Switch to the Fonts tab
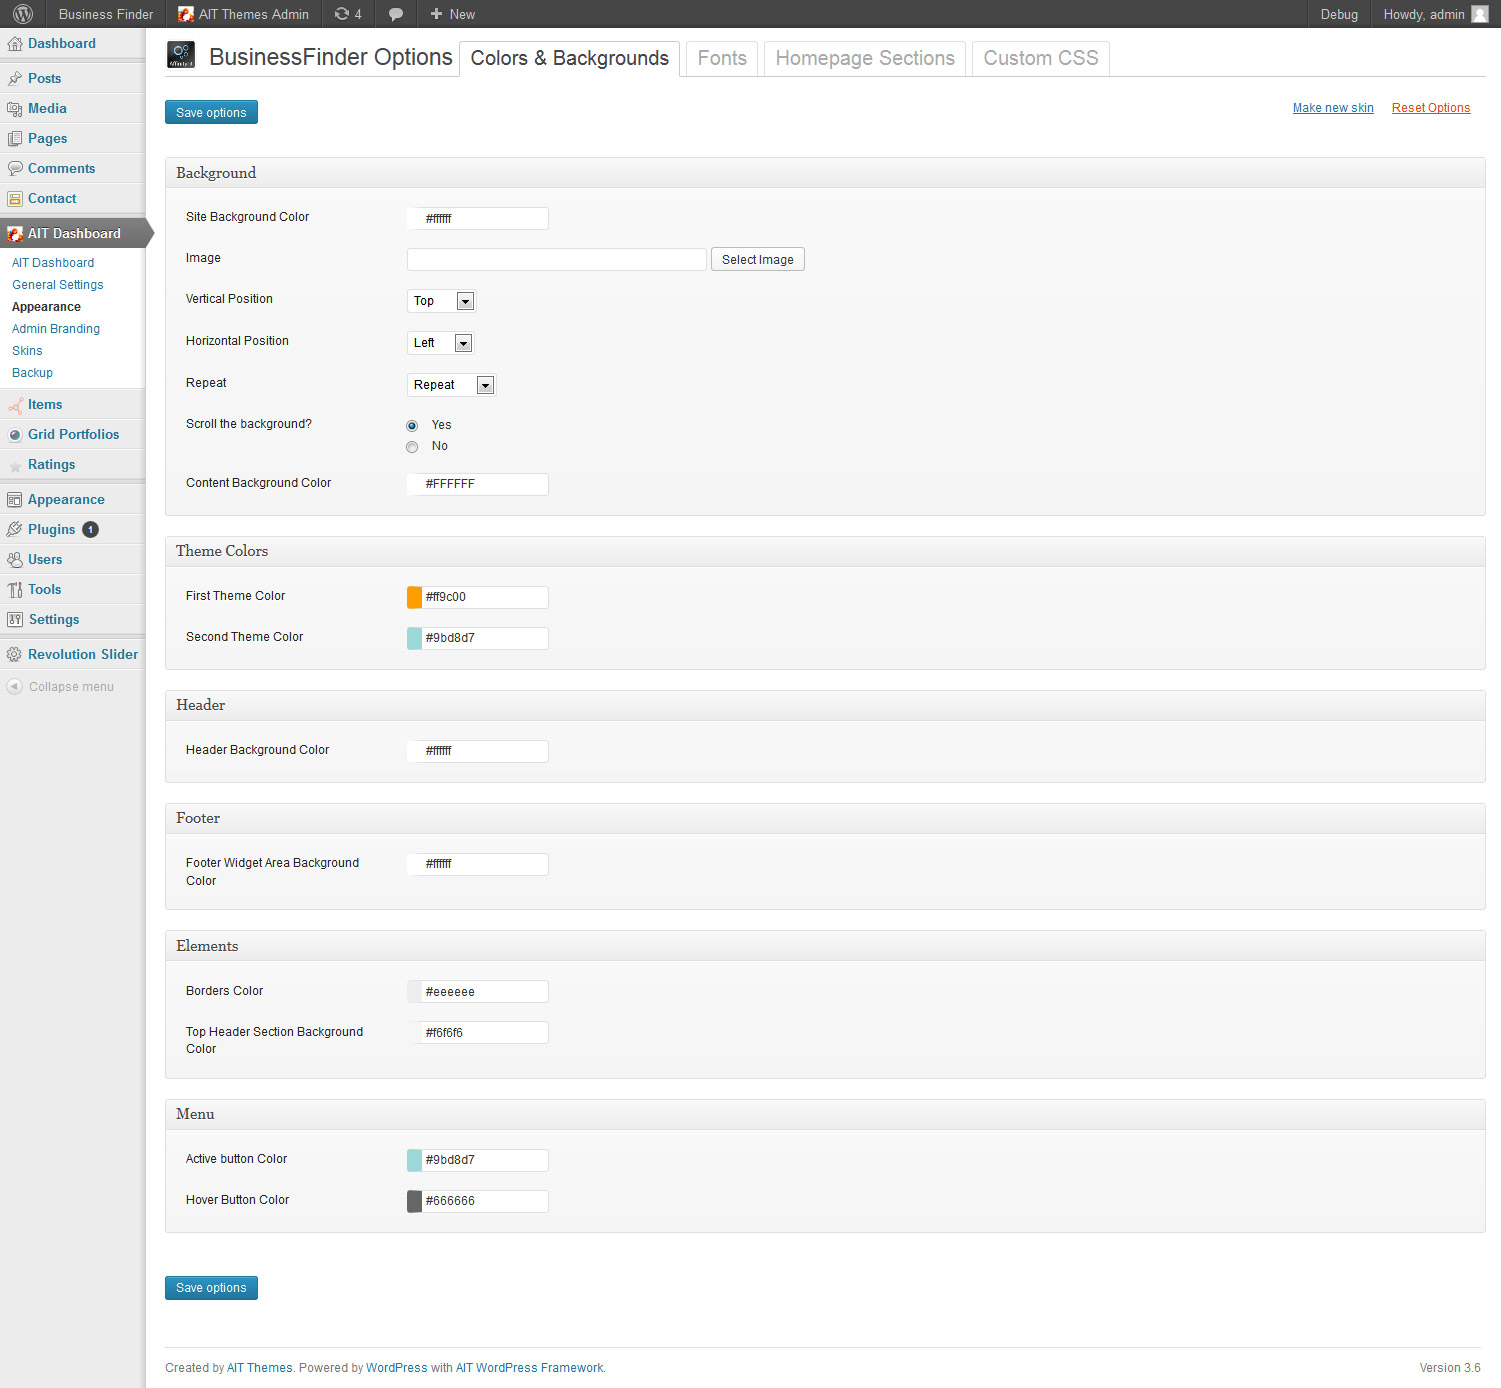The width and height of the screenshot is (1501, 1388). (x=721, y=58)
